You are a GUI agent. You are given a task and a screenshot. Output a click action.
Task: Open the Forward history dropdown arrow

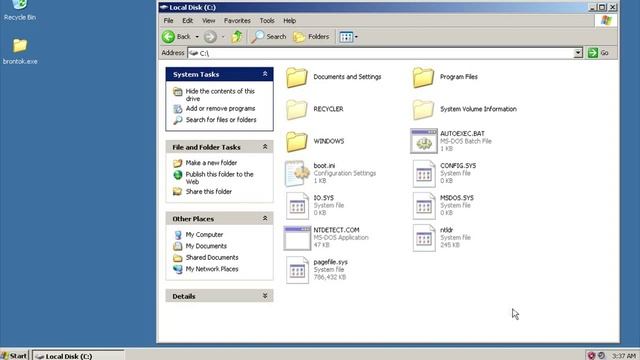(x=223, y=37)
